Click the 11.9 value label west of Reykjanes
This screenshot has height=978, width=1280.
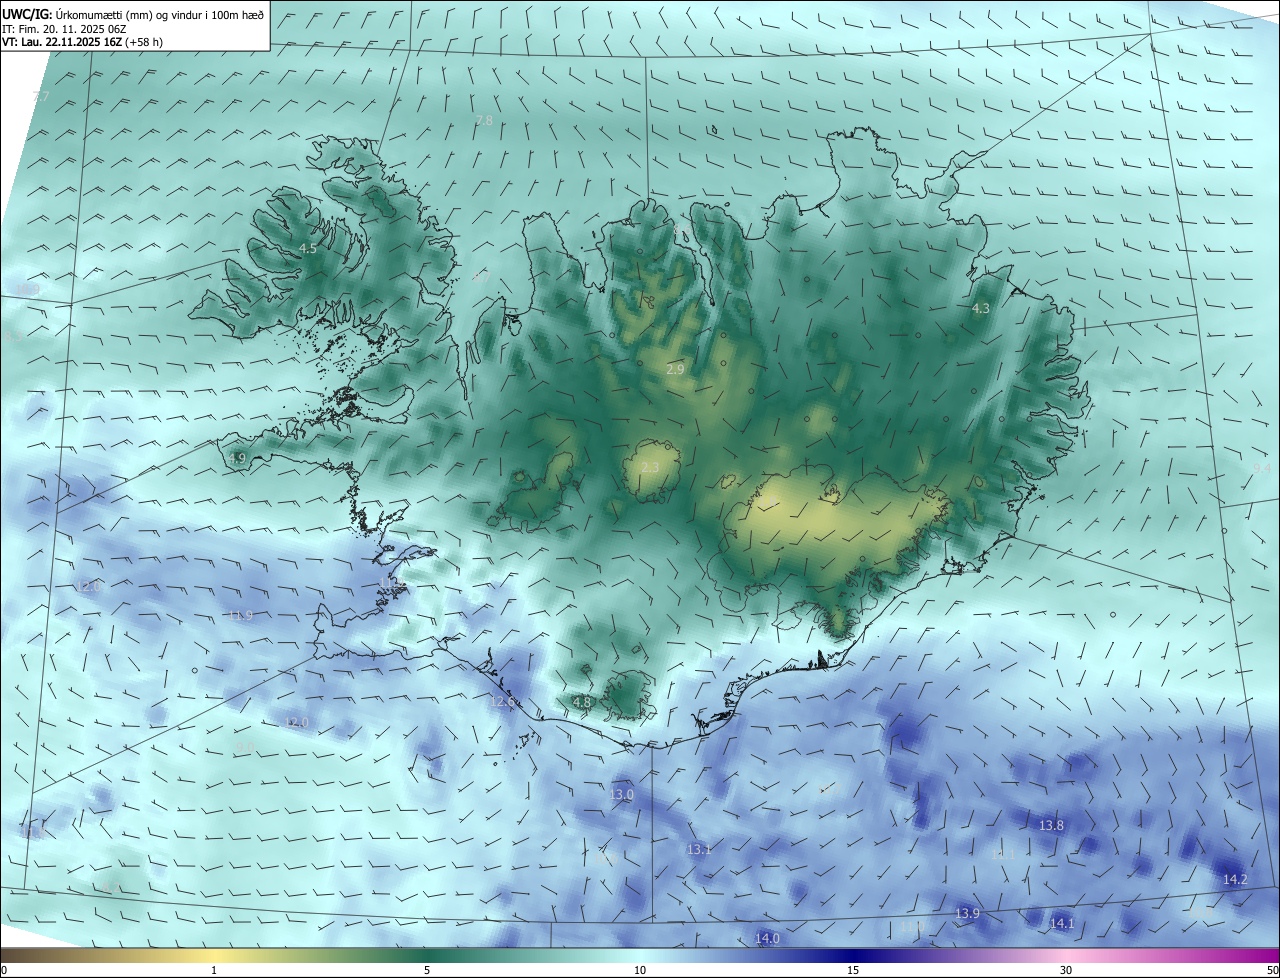pyautogui.click(x=240, y=616)
